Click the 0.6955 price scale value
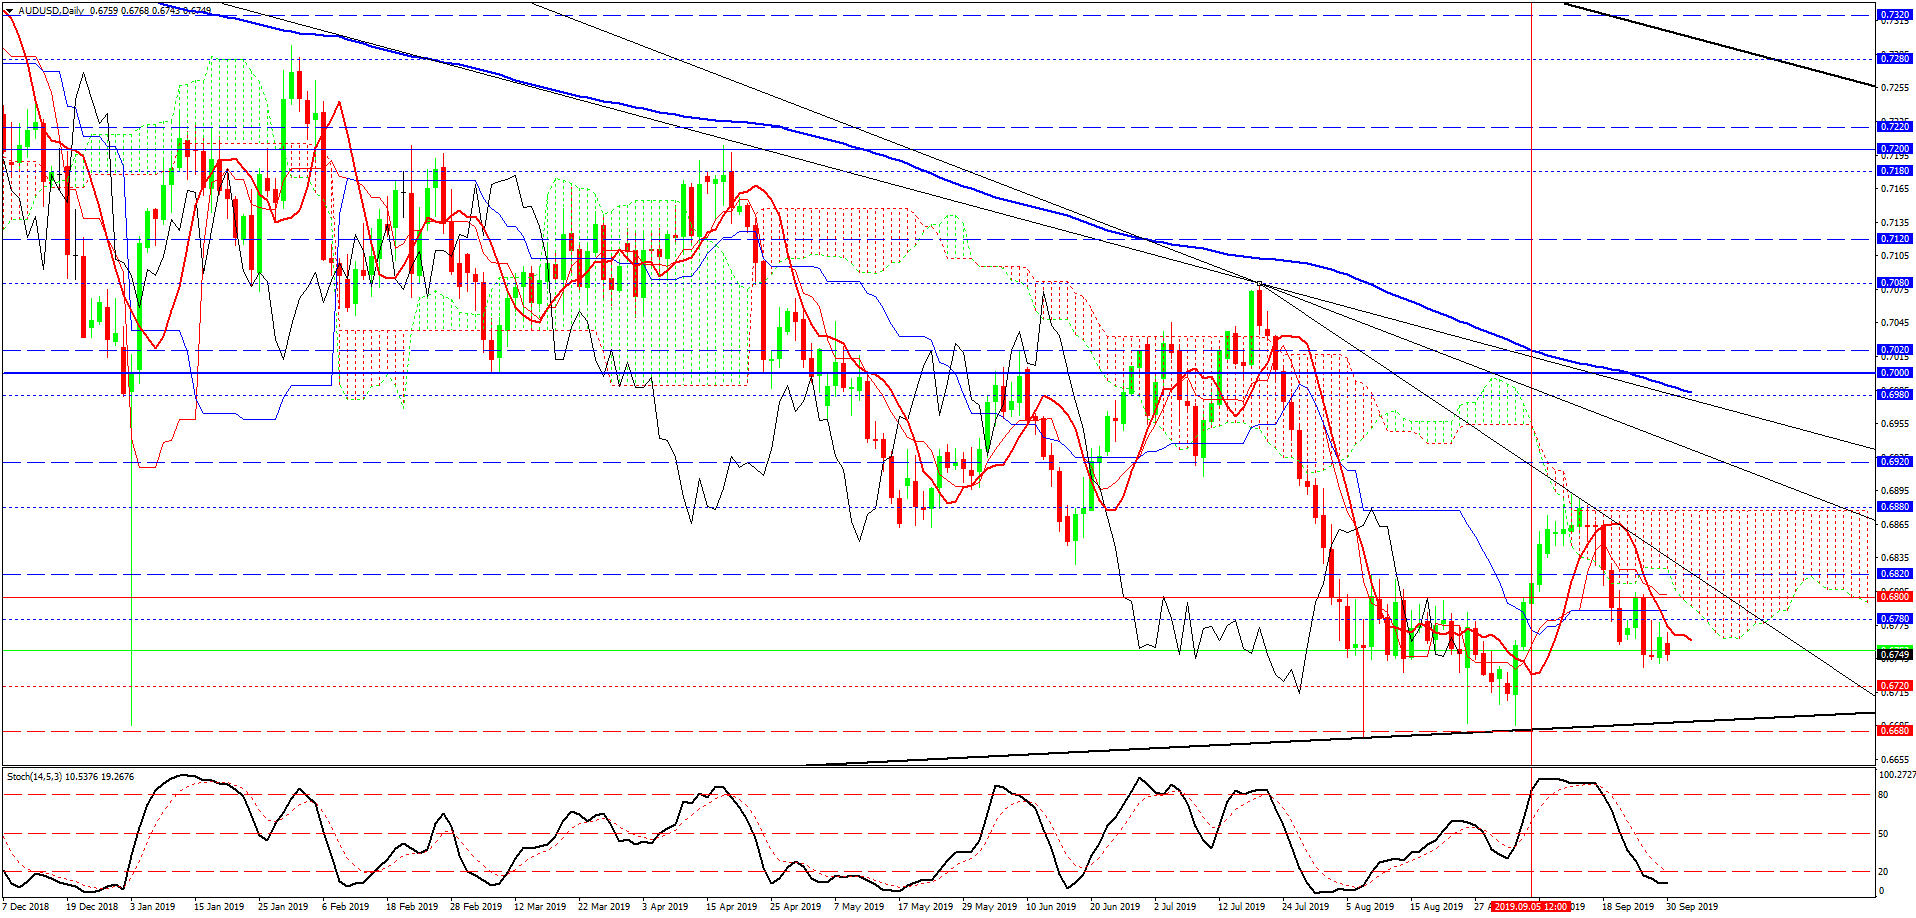Viewport: 1916px width, 918px height. click(x=1895, y=423)
